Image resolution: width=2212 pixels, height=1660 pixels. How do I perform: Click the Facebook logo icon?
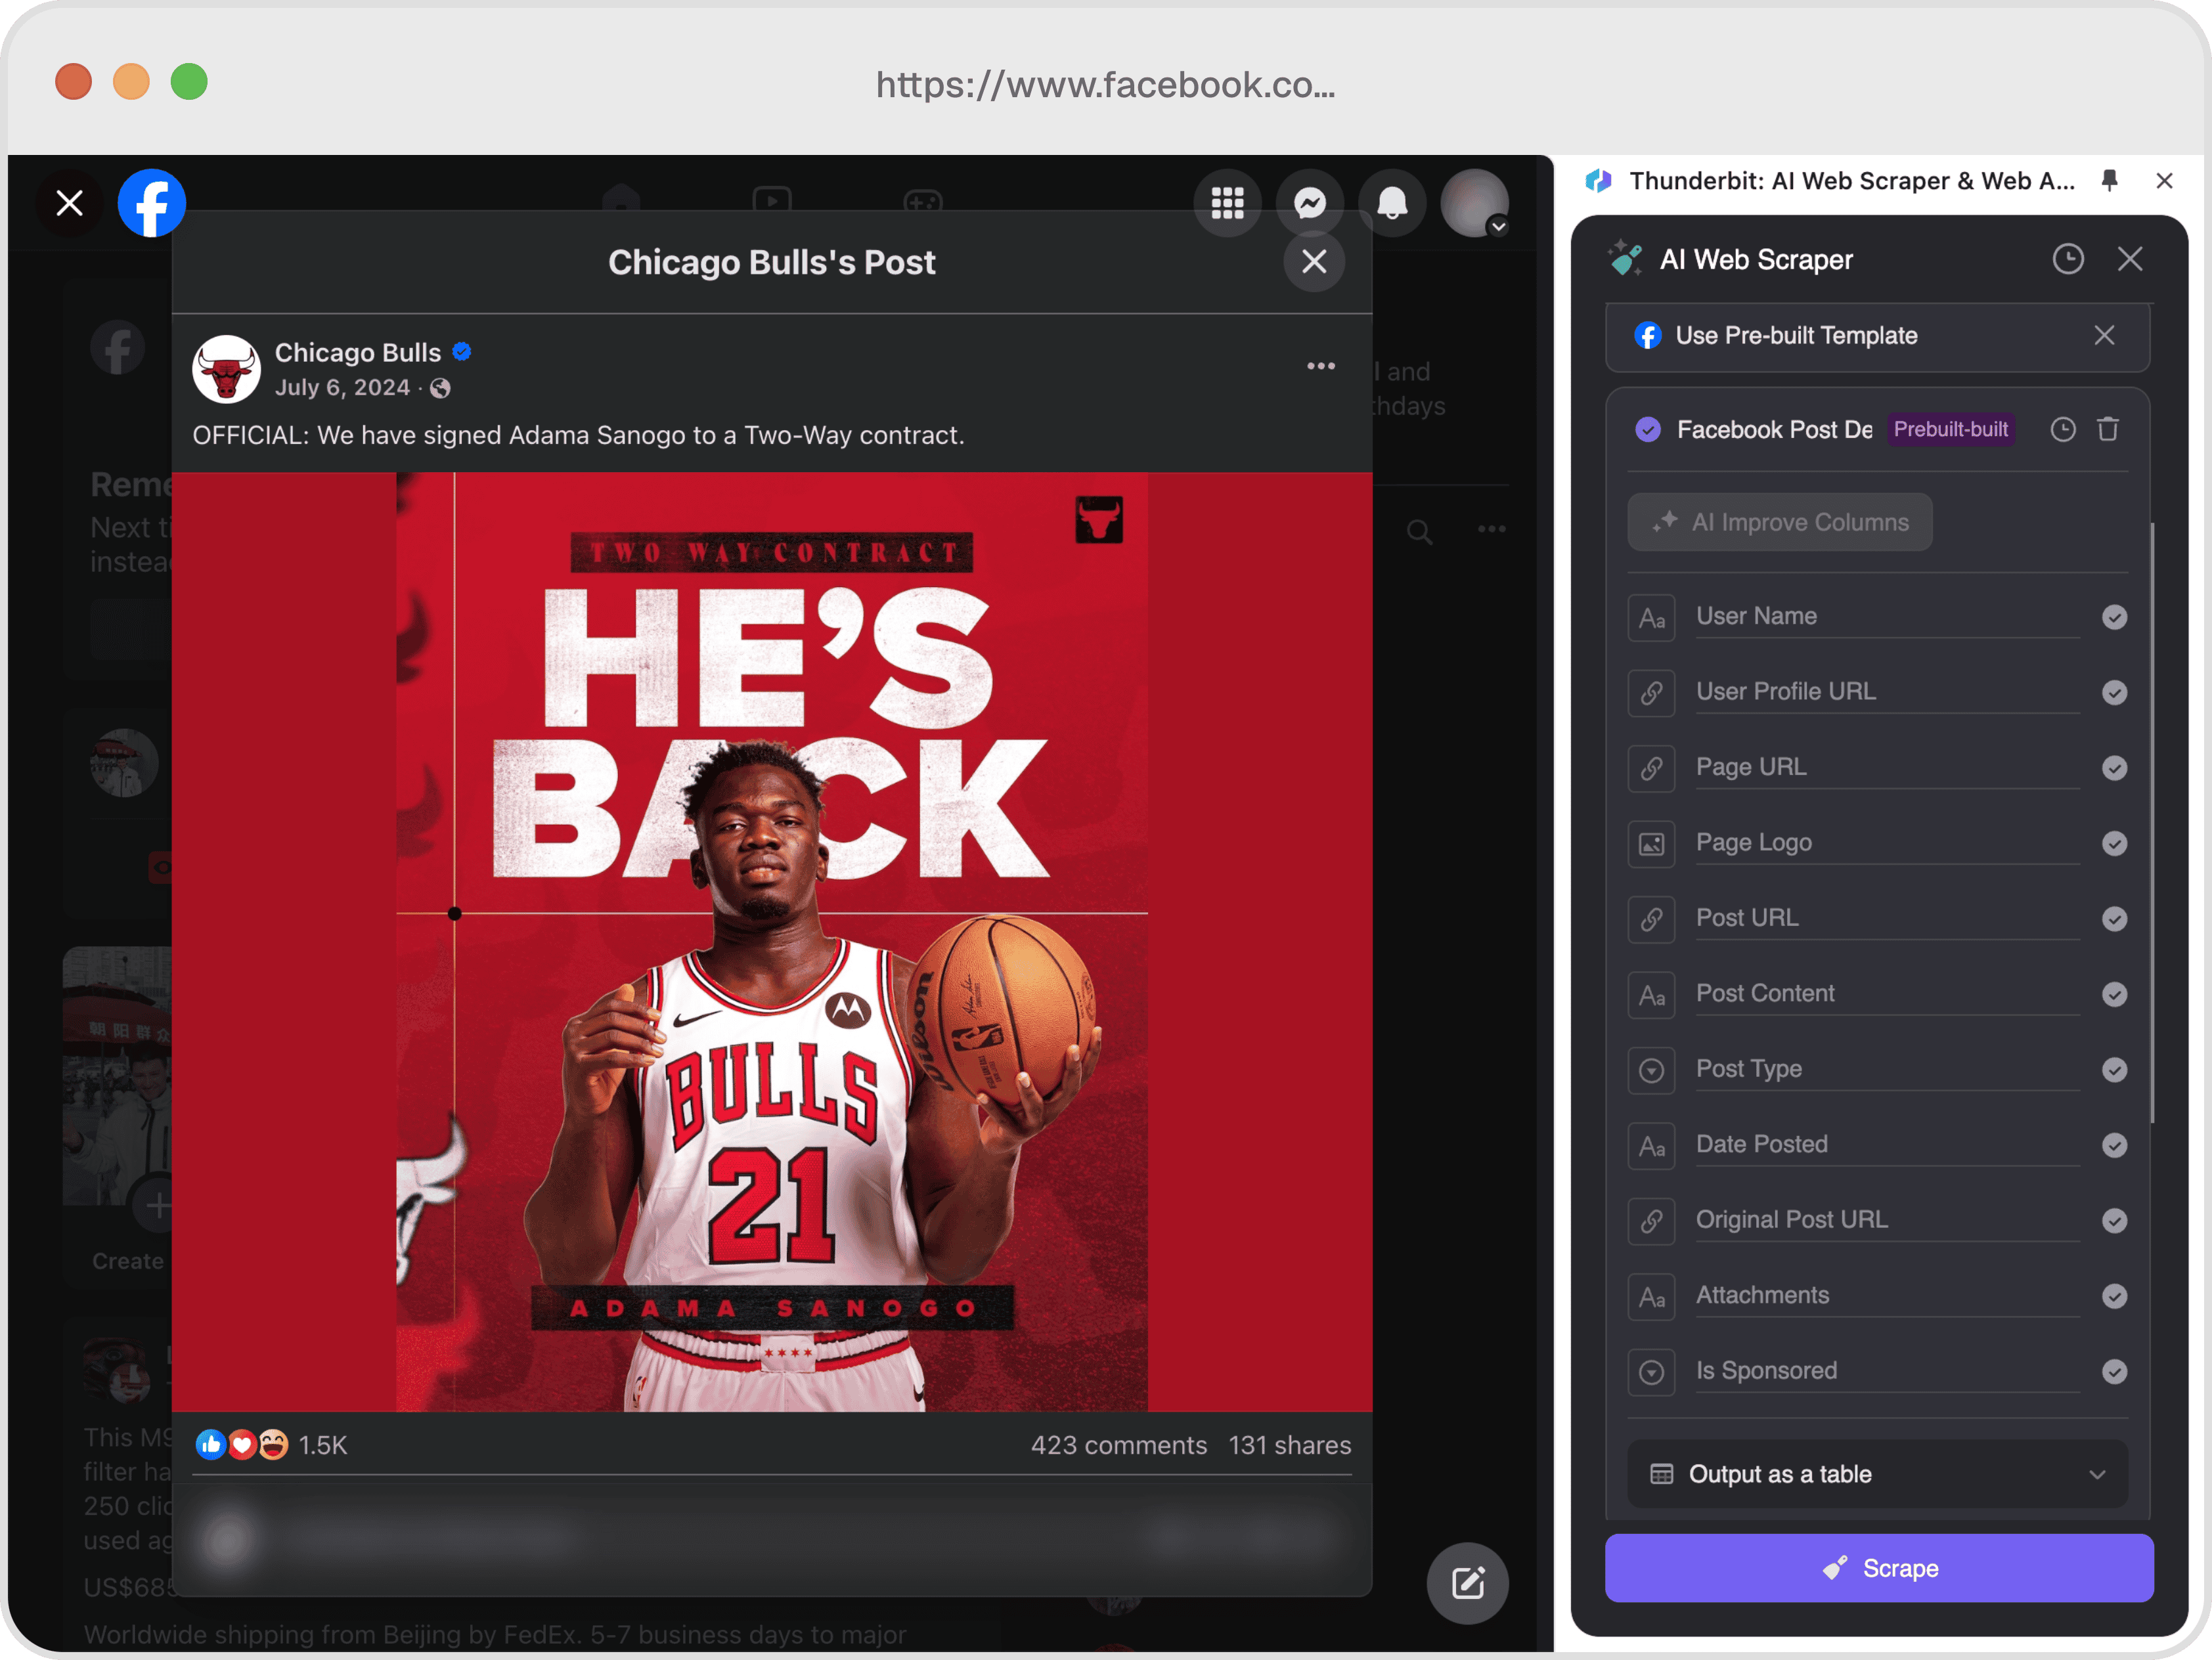click(x=152, y=203)
